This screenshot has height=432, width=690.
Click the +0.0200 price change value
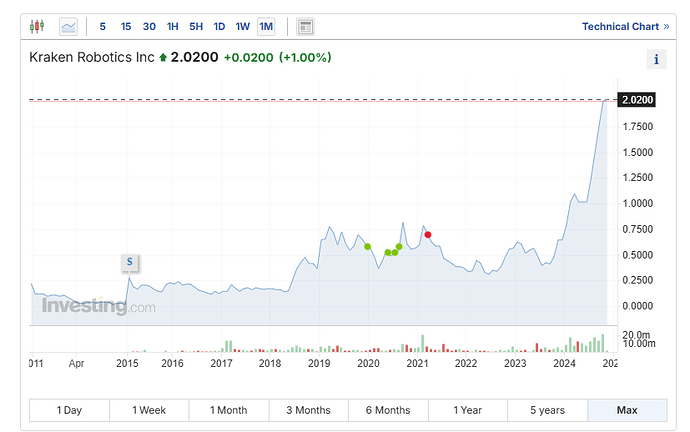[x=249, y=58]
